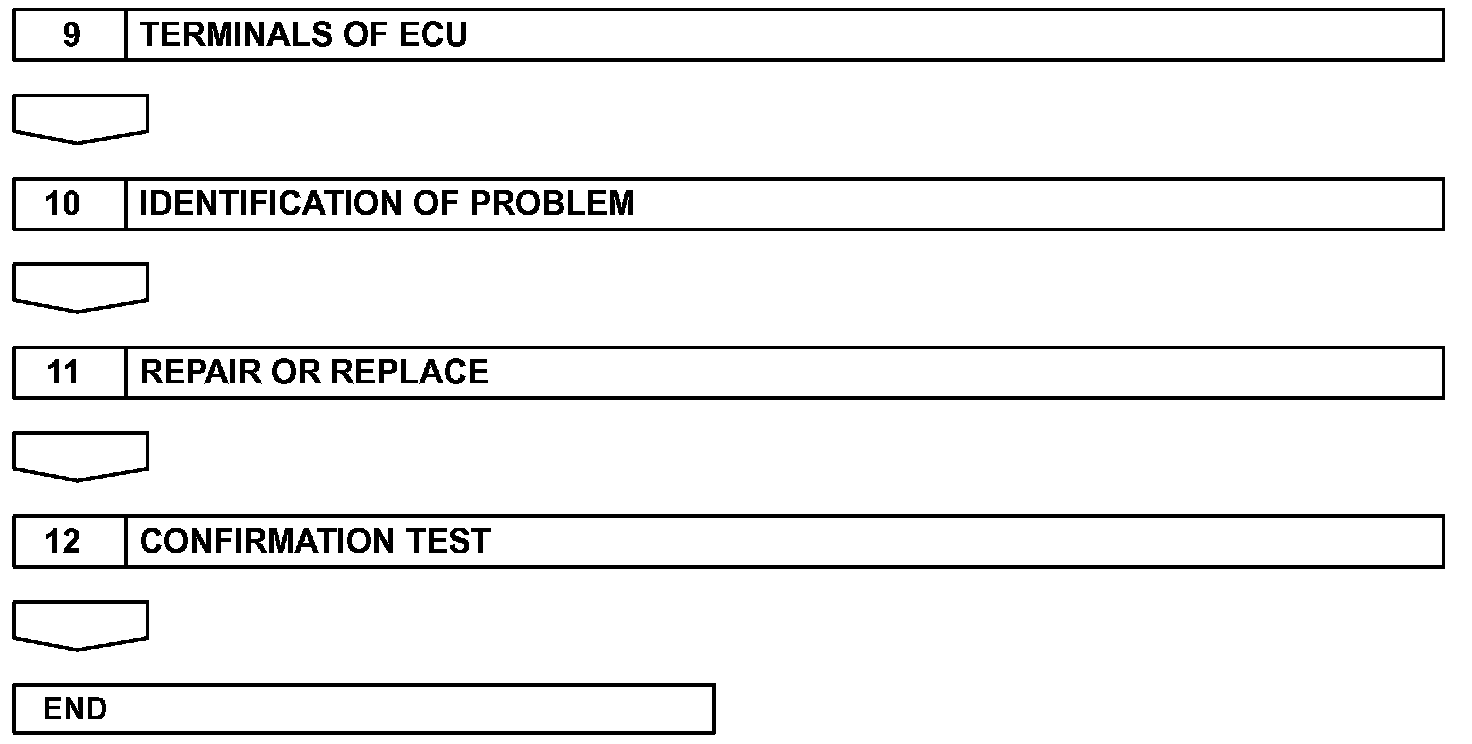The width and height of the screenshot is (1472, 744).
Task: Click the word CONFIRMATION in step 12
Action: point(270,542)
